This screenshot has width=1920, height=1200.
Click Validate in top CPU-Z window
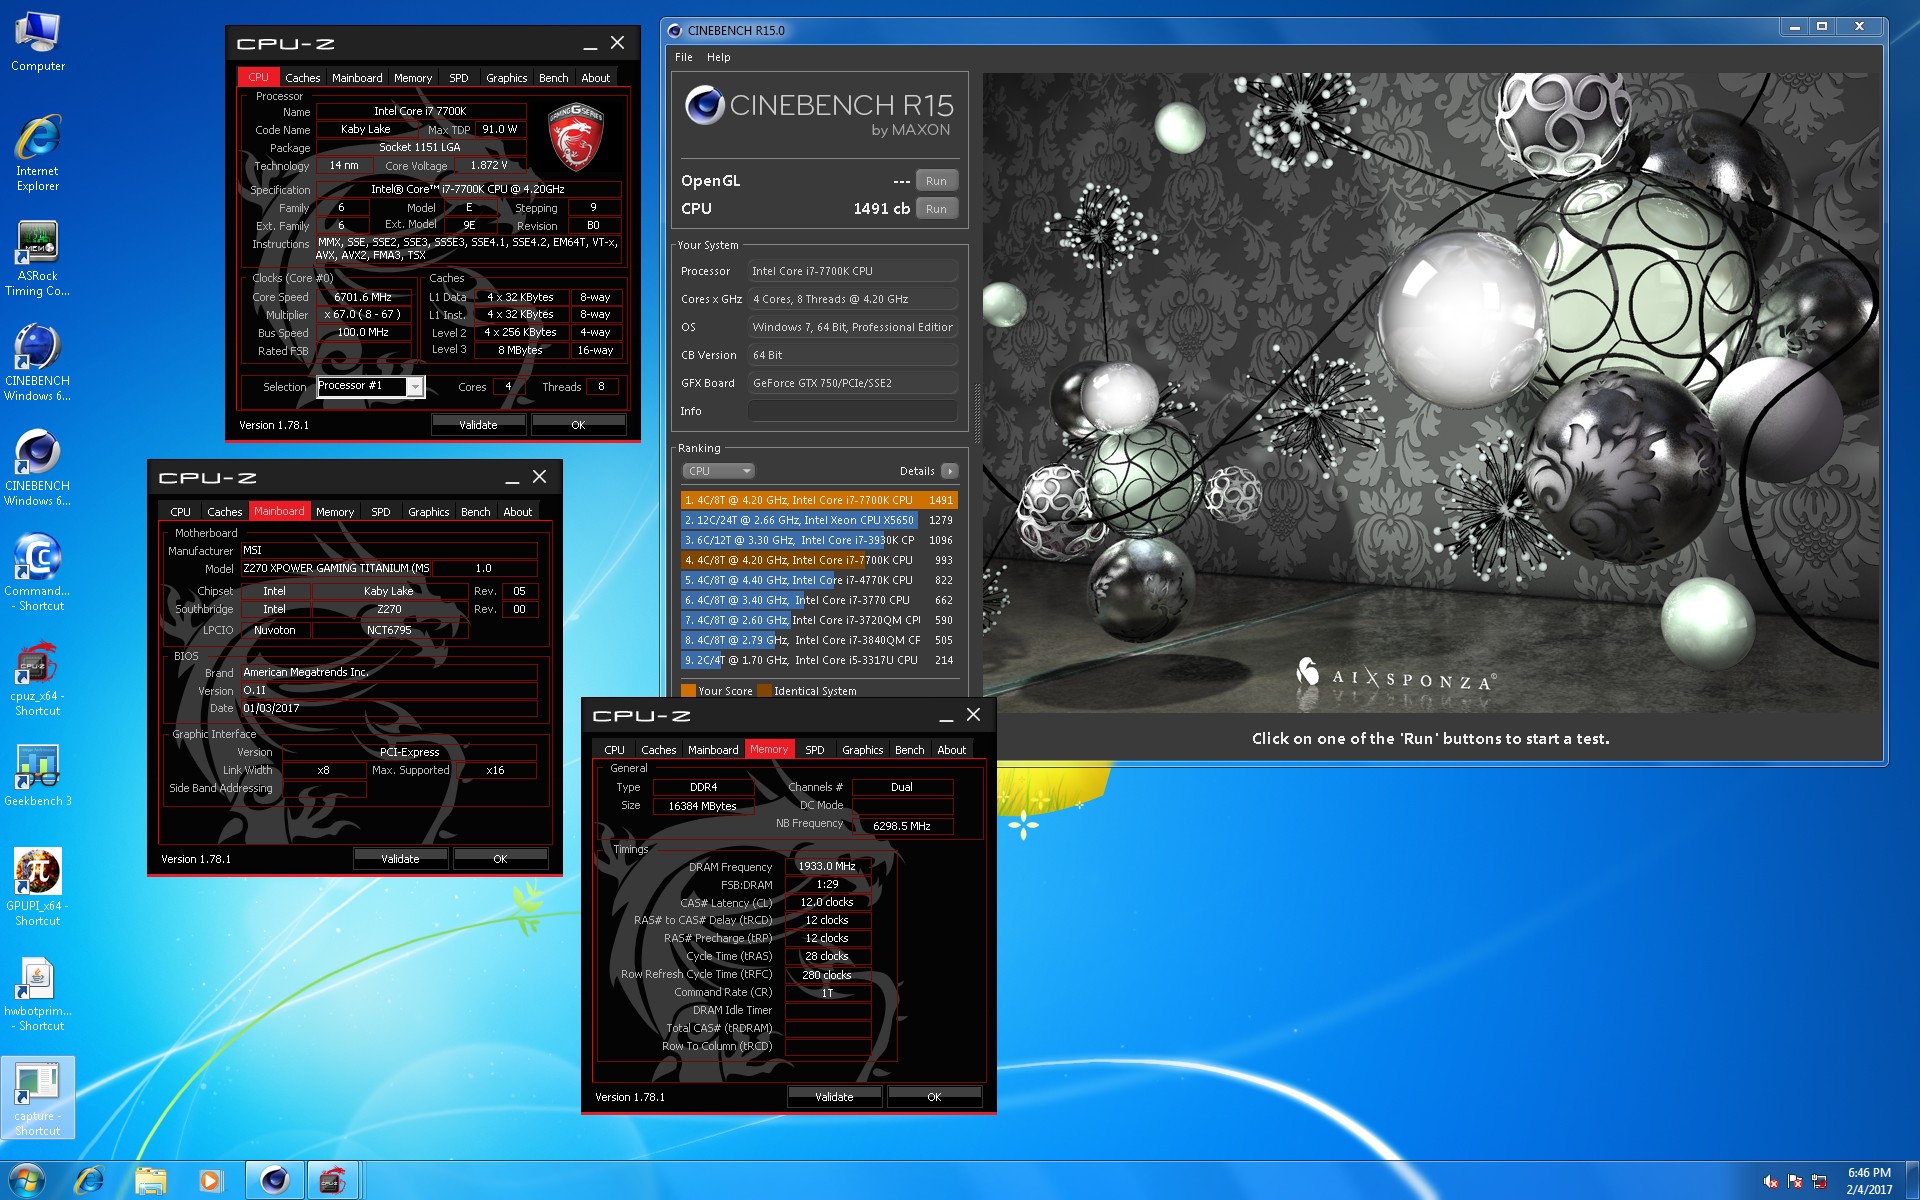[x=478, y=425]
